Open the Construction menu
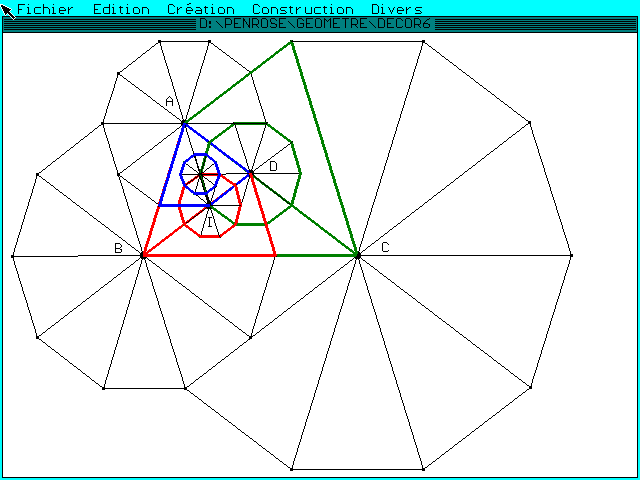 coord(302,9)
